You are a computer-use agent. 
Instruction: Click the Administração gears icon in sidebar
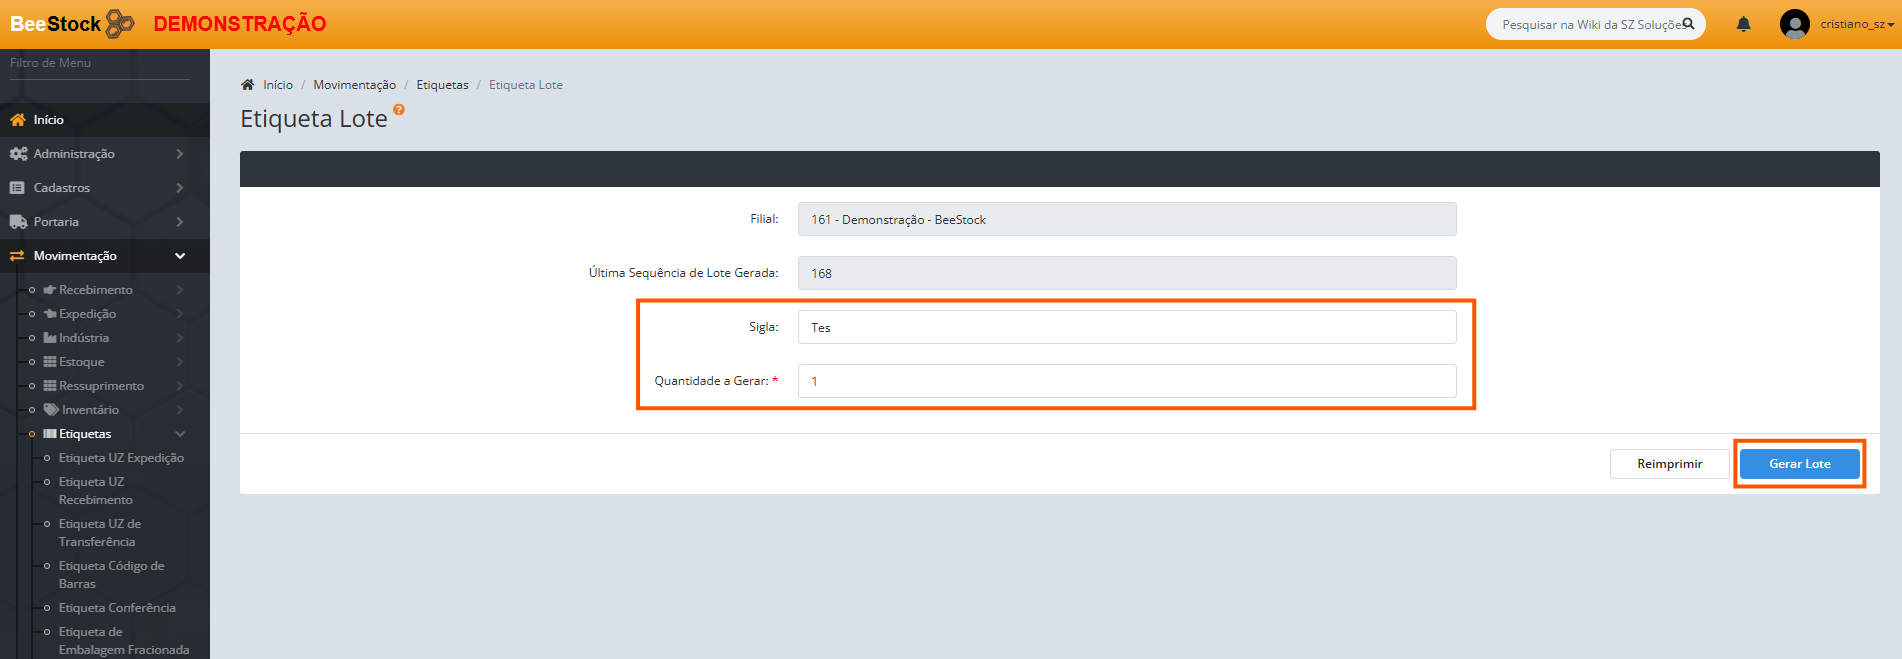pos(18,154)
